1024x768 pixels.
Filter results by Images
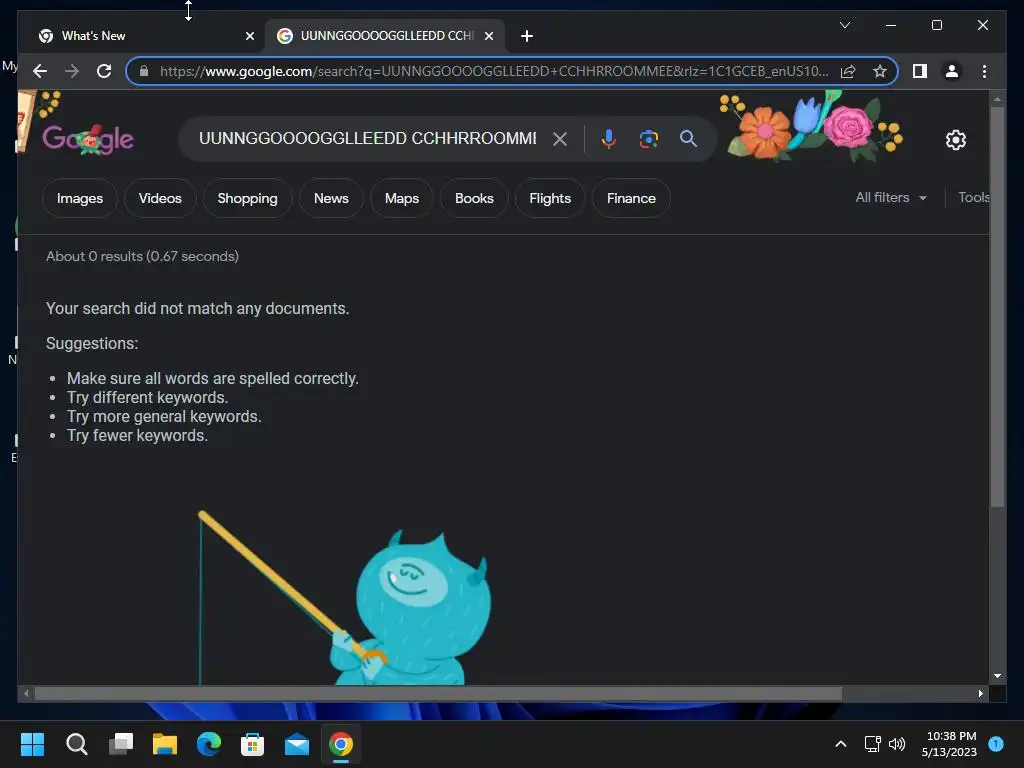(80, 198)
